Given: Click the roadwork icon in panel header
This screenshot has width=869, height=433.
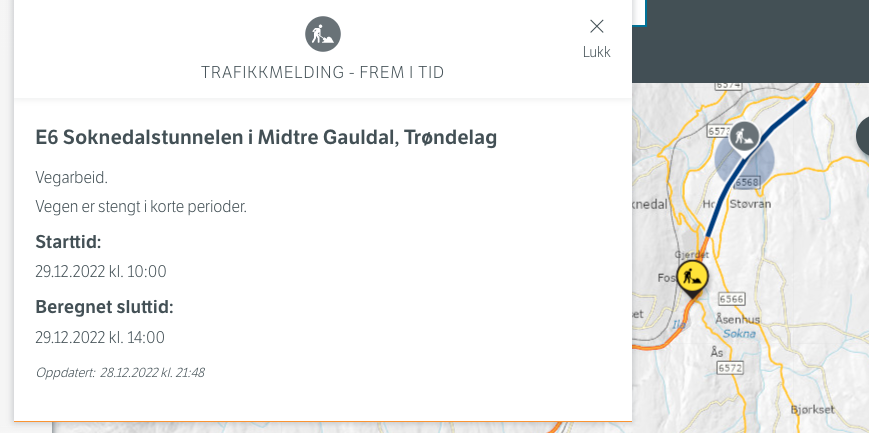Looking at the screenshot, I should (323, 35).
